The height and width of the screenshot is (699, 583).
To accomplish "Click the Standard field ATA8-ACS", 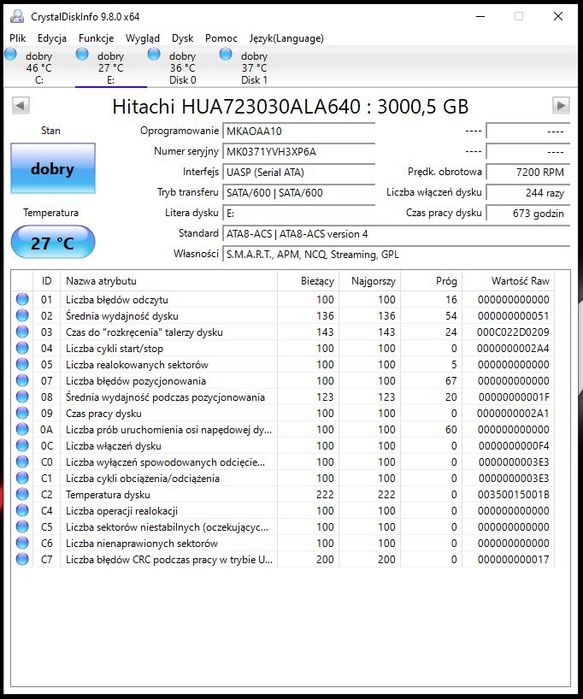I will (396, 234).
